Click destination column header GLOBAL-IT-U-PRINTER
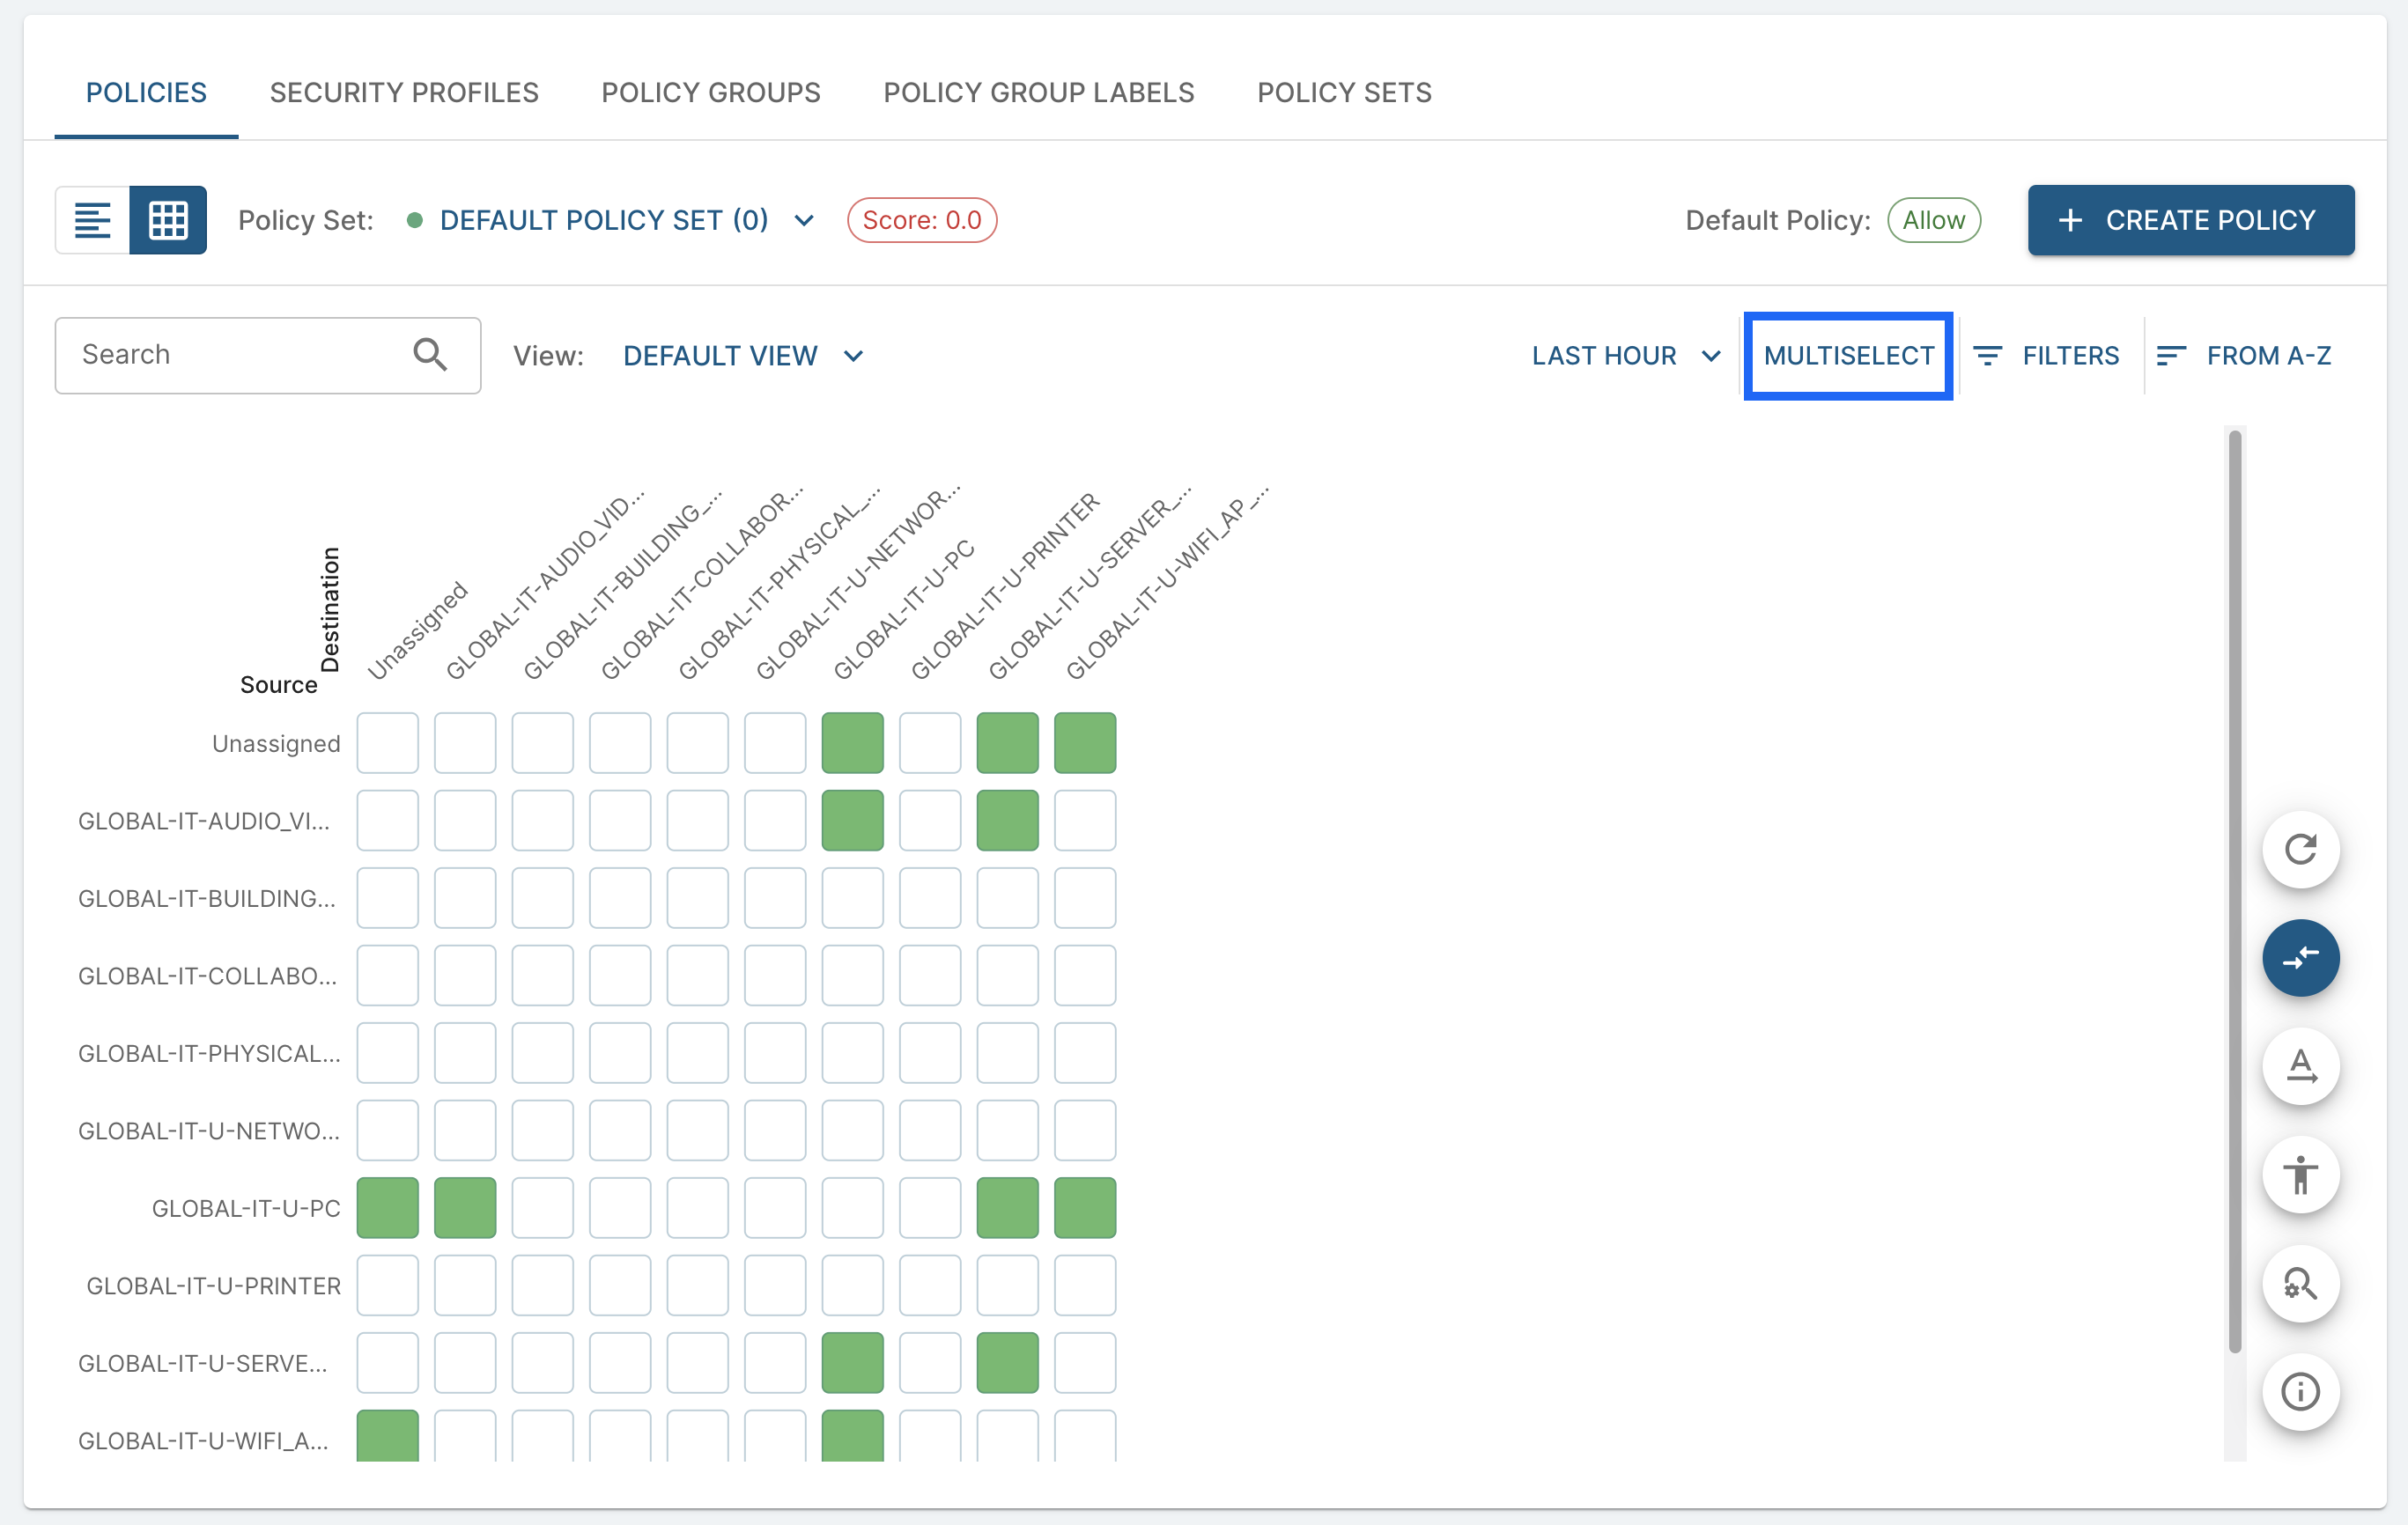 click(x=1004, y=586)
